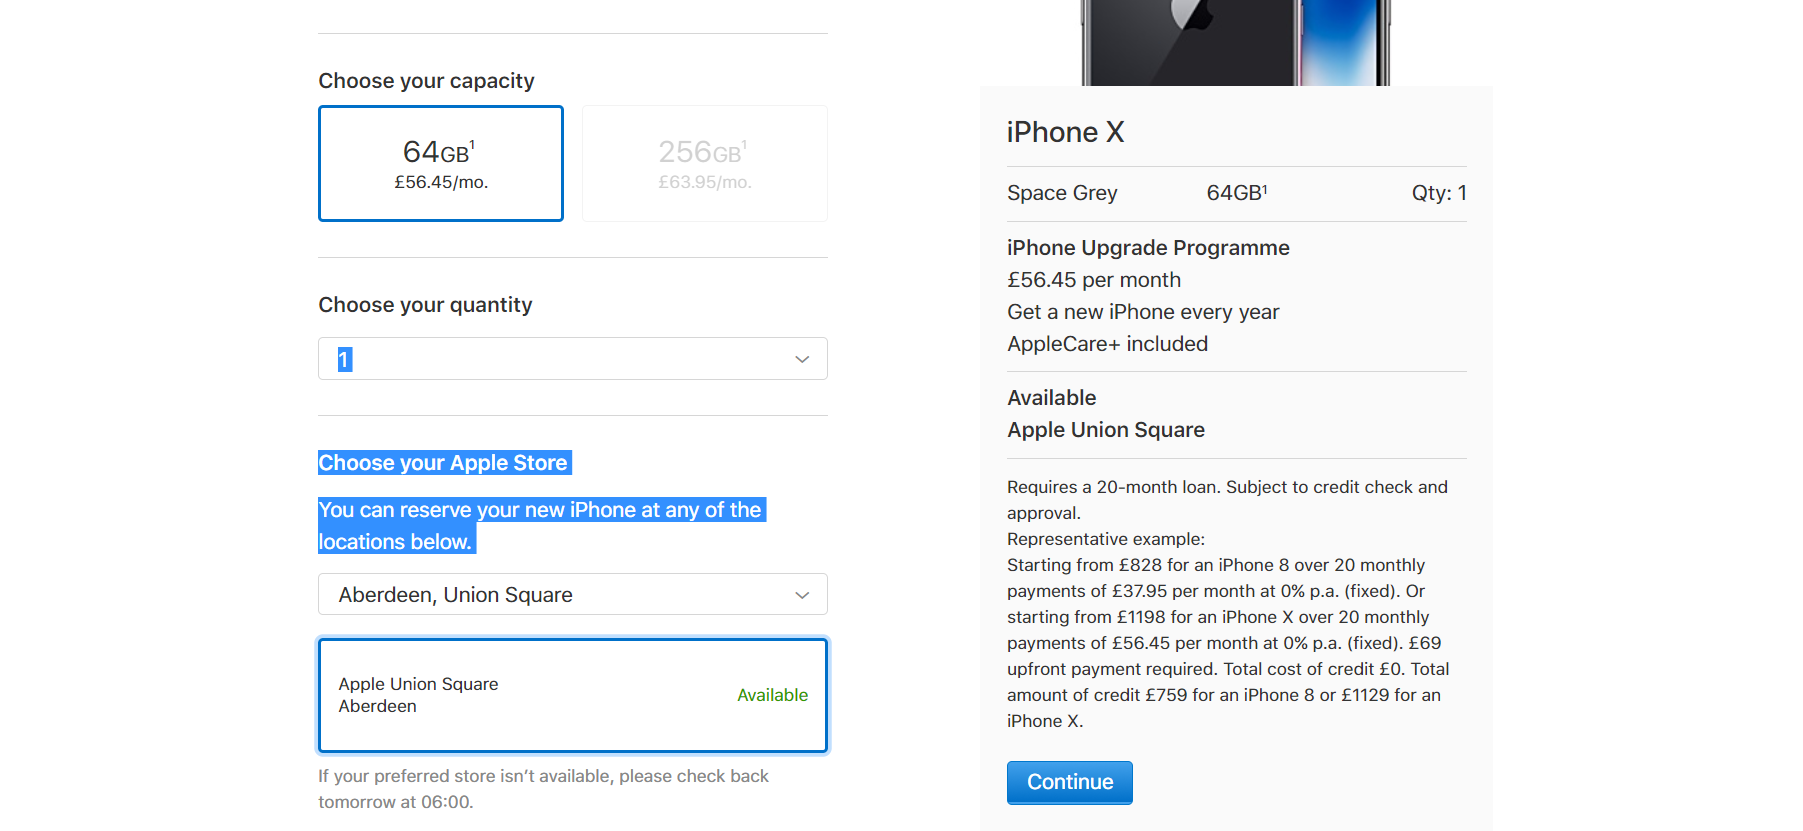This screenshot has width=1803, height=831.
Task: Click the Choose your Apple Store heading
Action: (x=443, y=463)
